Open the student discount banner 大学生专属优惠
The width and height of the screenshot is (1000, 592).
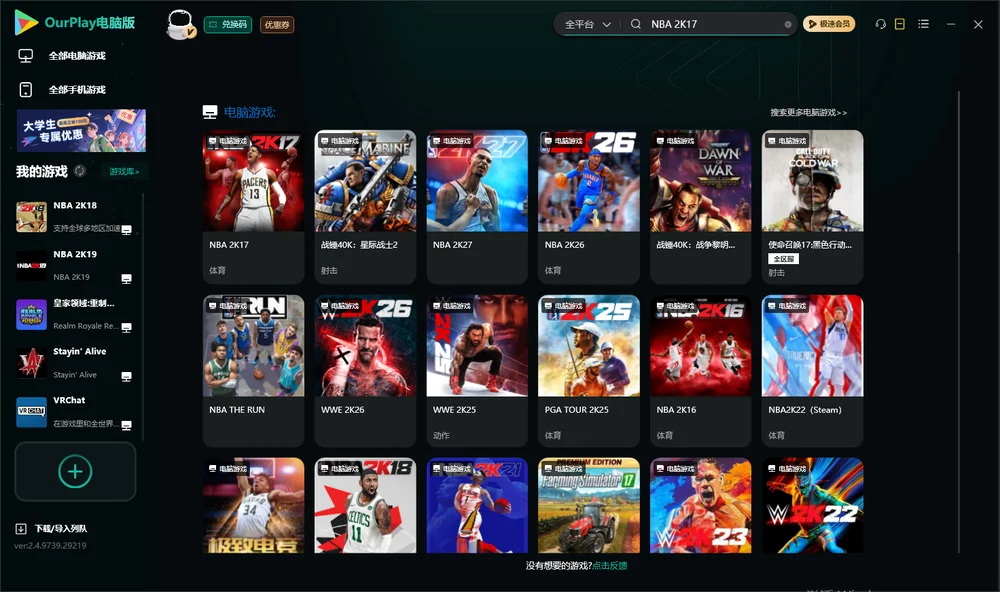[81, 130]
